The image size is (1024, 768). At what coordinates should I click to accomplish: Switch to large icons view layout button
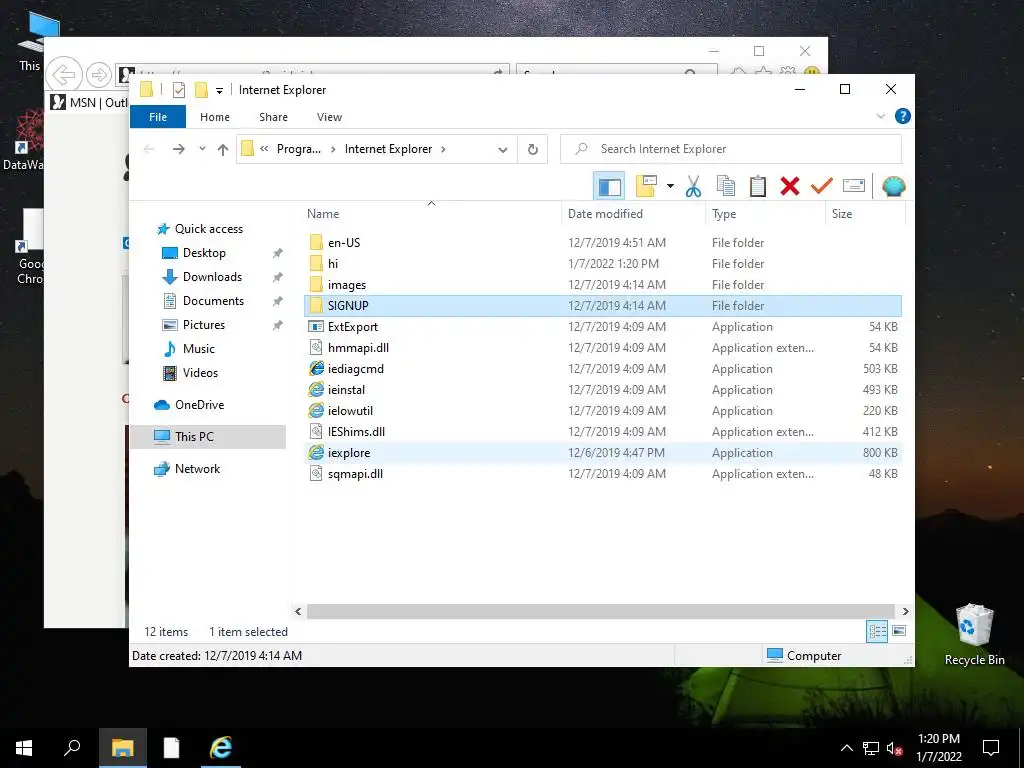click(899, 631)
